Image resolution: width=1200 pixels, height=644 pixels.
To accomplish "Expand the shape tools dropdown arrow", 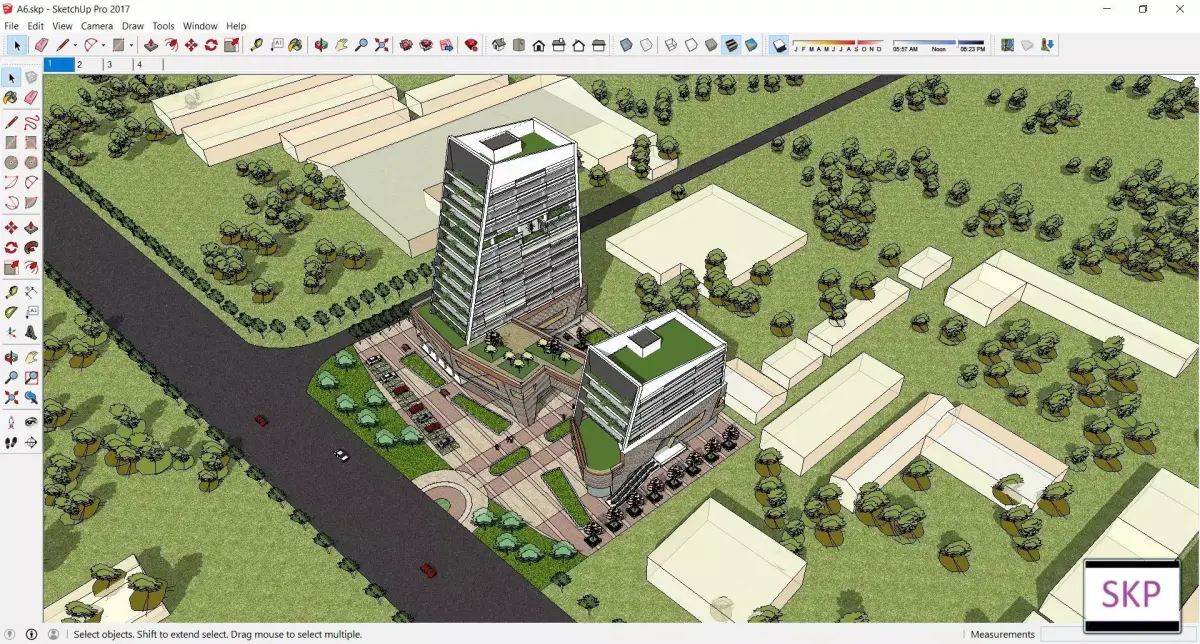I will click(x=131, y=45).
